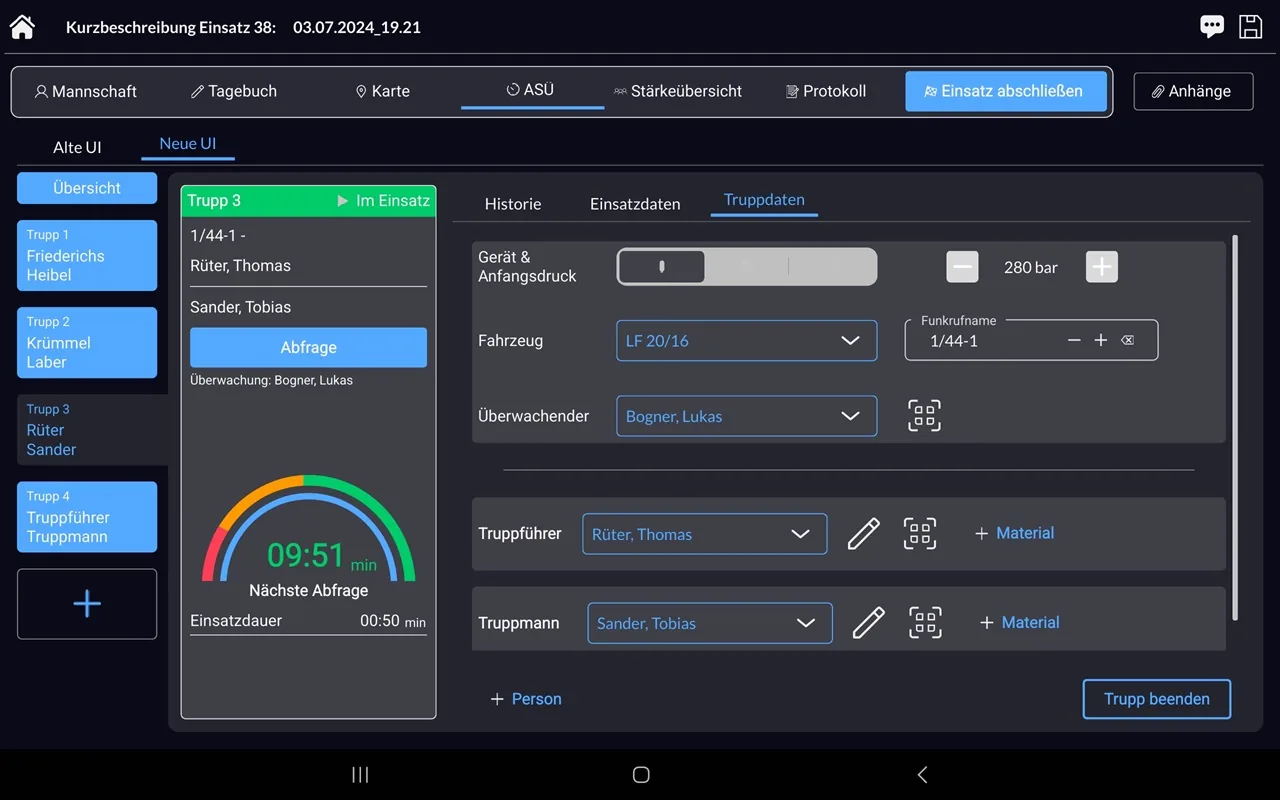1280x800 pixels.
Task: Click the Einsatz abschließen button
Action: coord(1006,91)
